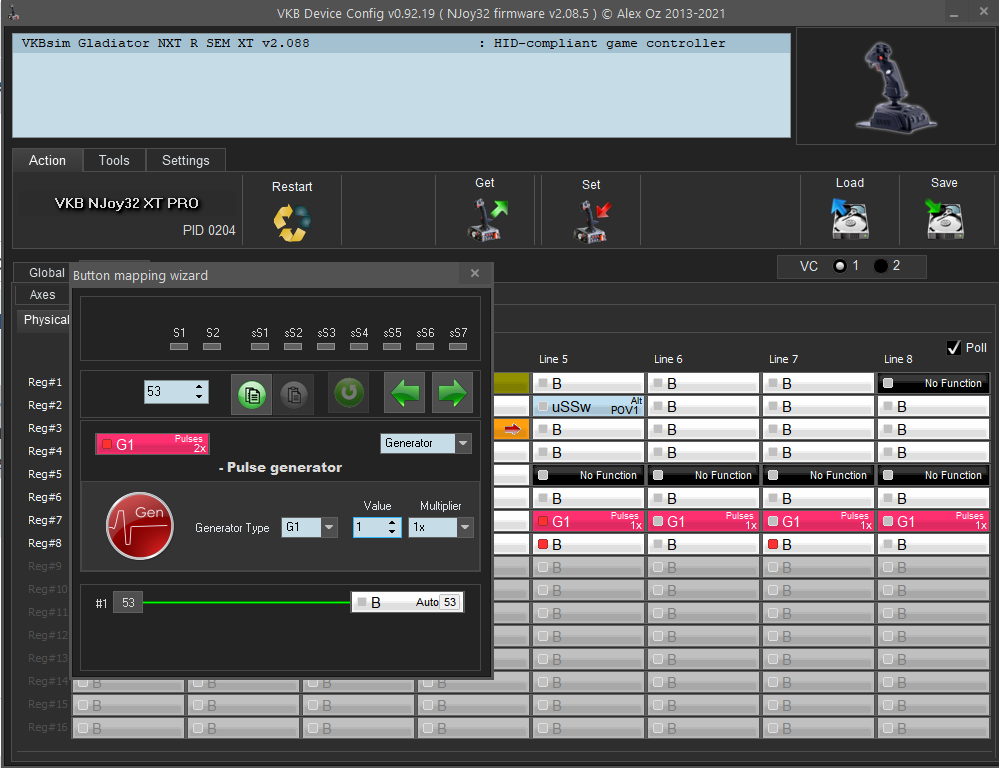Open the Multiplier 1x dropdown
Image resolution: width=999 pixels, height=768 pixels.
pos(465,527)
